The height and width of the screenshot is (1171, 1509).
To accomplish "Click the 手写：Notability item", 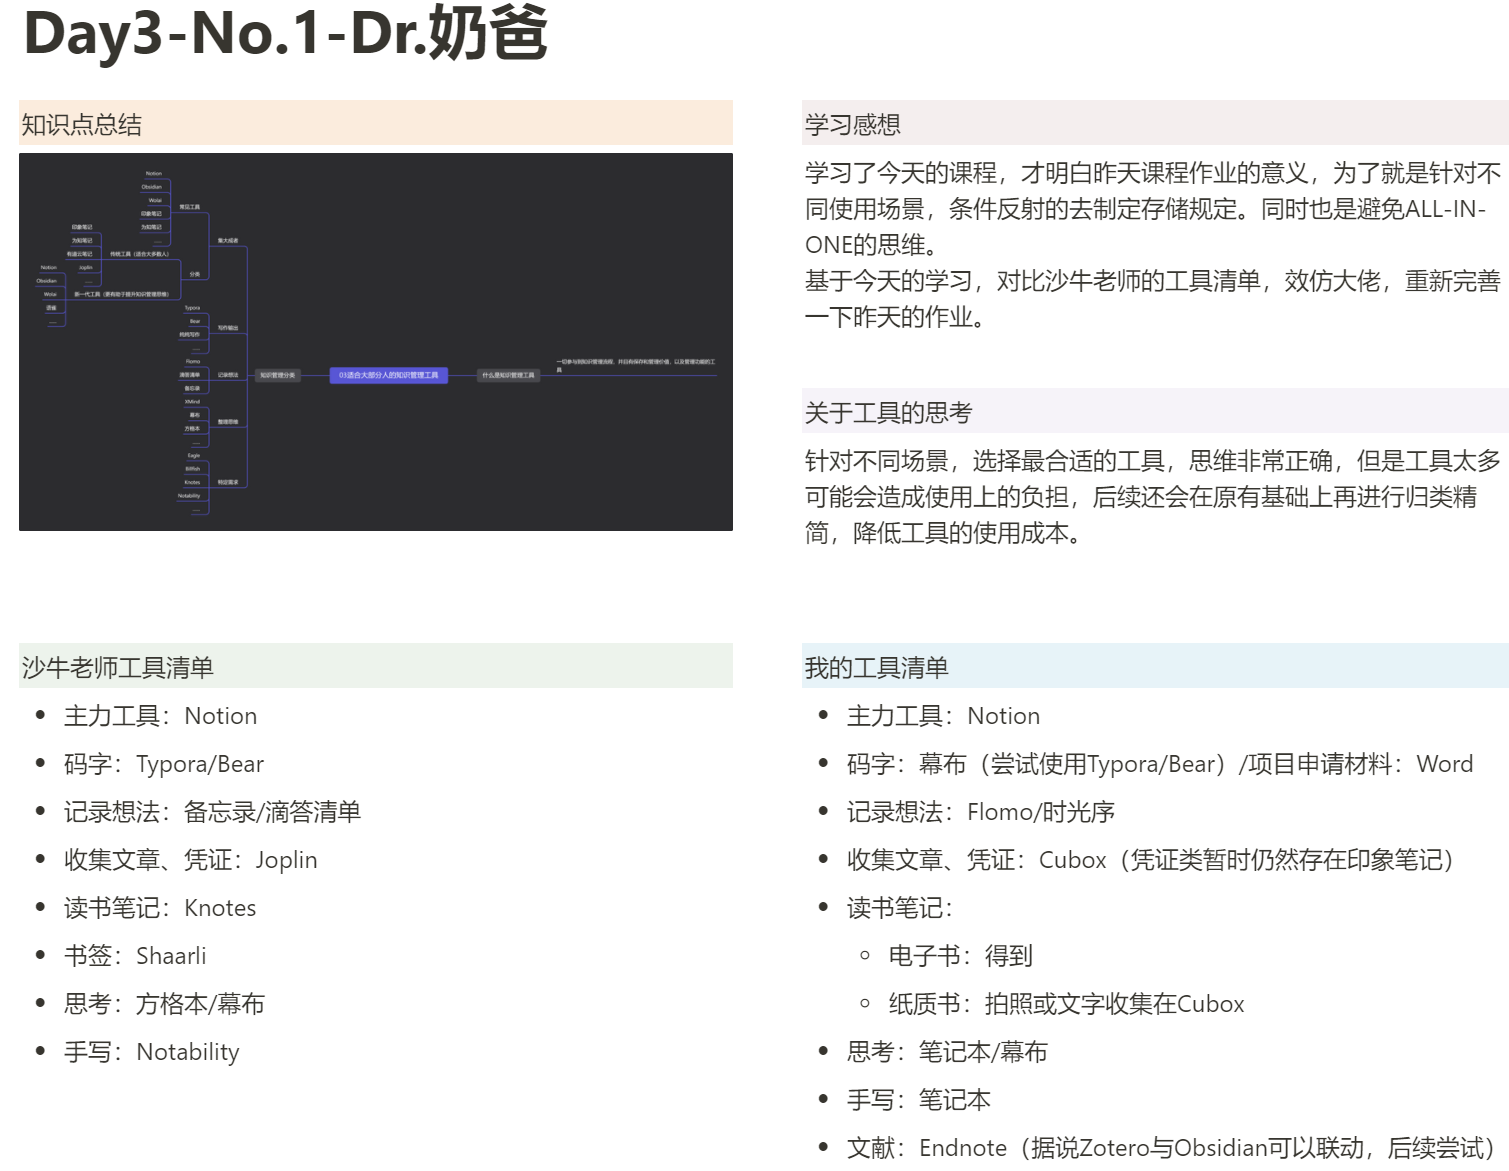I will coord(152,1052).
